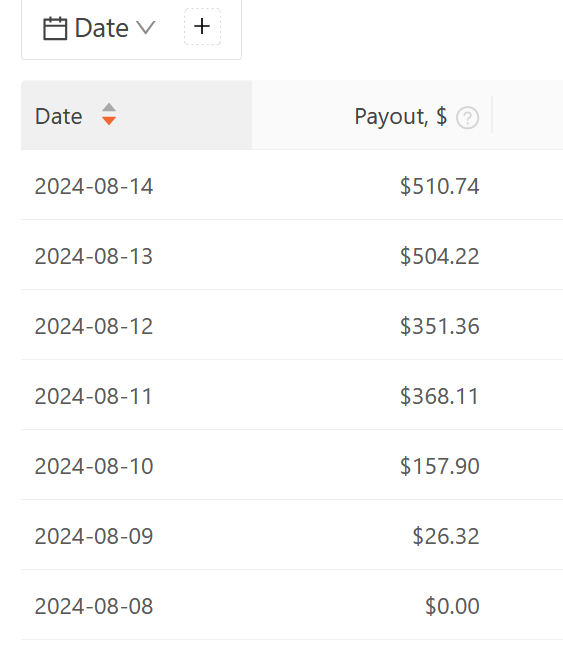563x658 pixels.
Task: Select the 2024-08-12 date cell
Action: [94, 326]
